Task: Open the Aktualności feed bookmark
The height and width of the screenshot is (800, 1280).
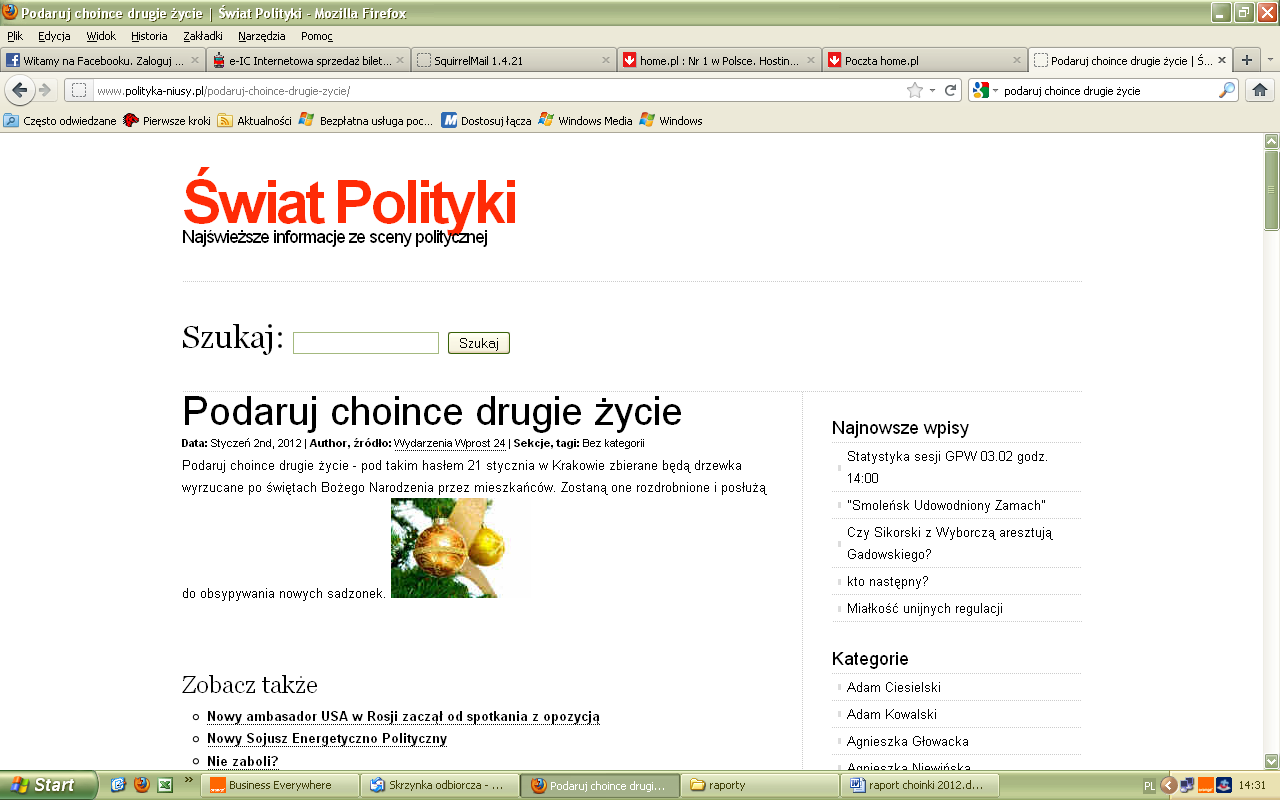Action: (255, 121)
